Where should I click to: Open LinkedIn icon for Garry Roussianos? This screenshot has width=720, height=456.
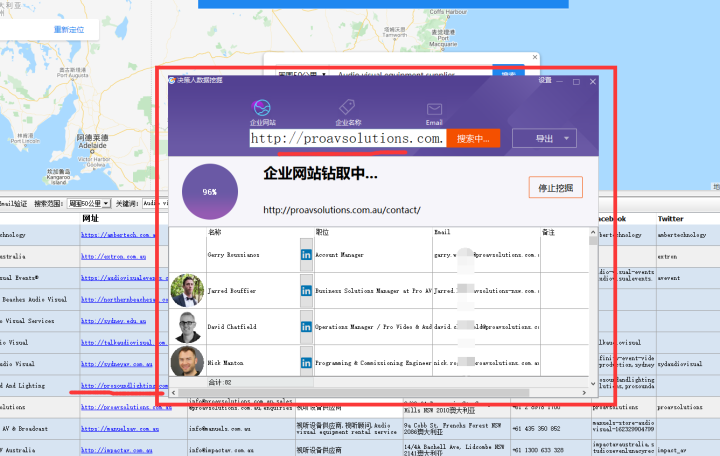click(306, 254)
